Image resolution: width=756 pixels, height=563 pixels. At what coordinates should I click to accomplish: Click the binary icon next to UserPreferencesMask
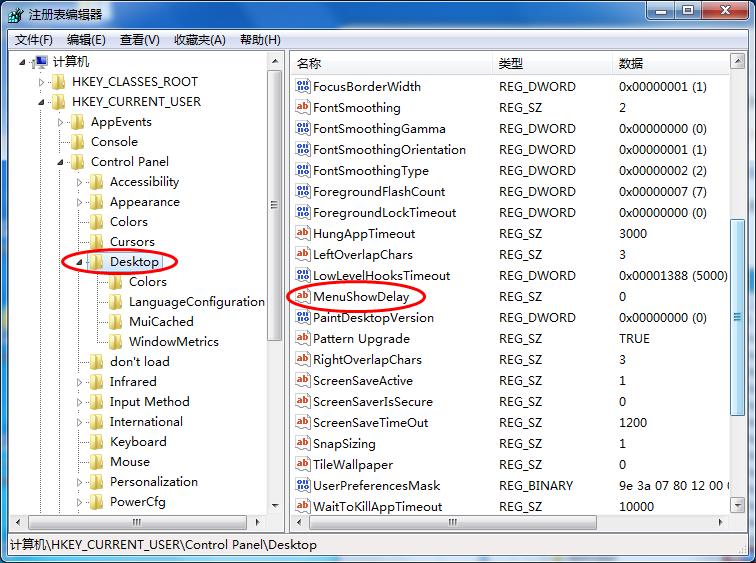304,486
